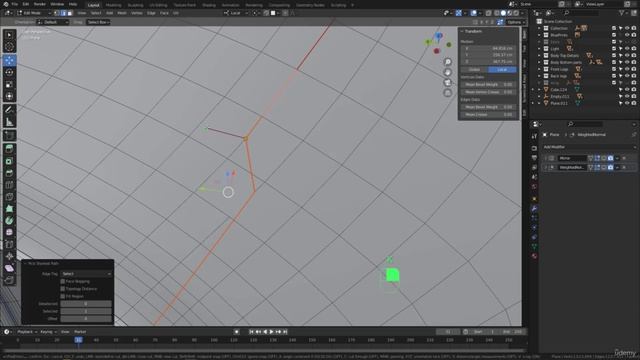This screenshot has height=360, width=640.
Task: Open the Render properties tab
Action: [x=534, y=148]
